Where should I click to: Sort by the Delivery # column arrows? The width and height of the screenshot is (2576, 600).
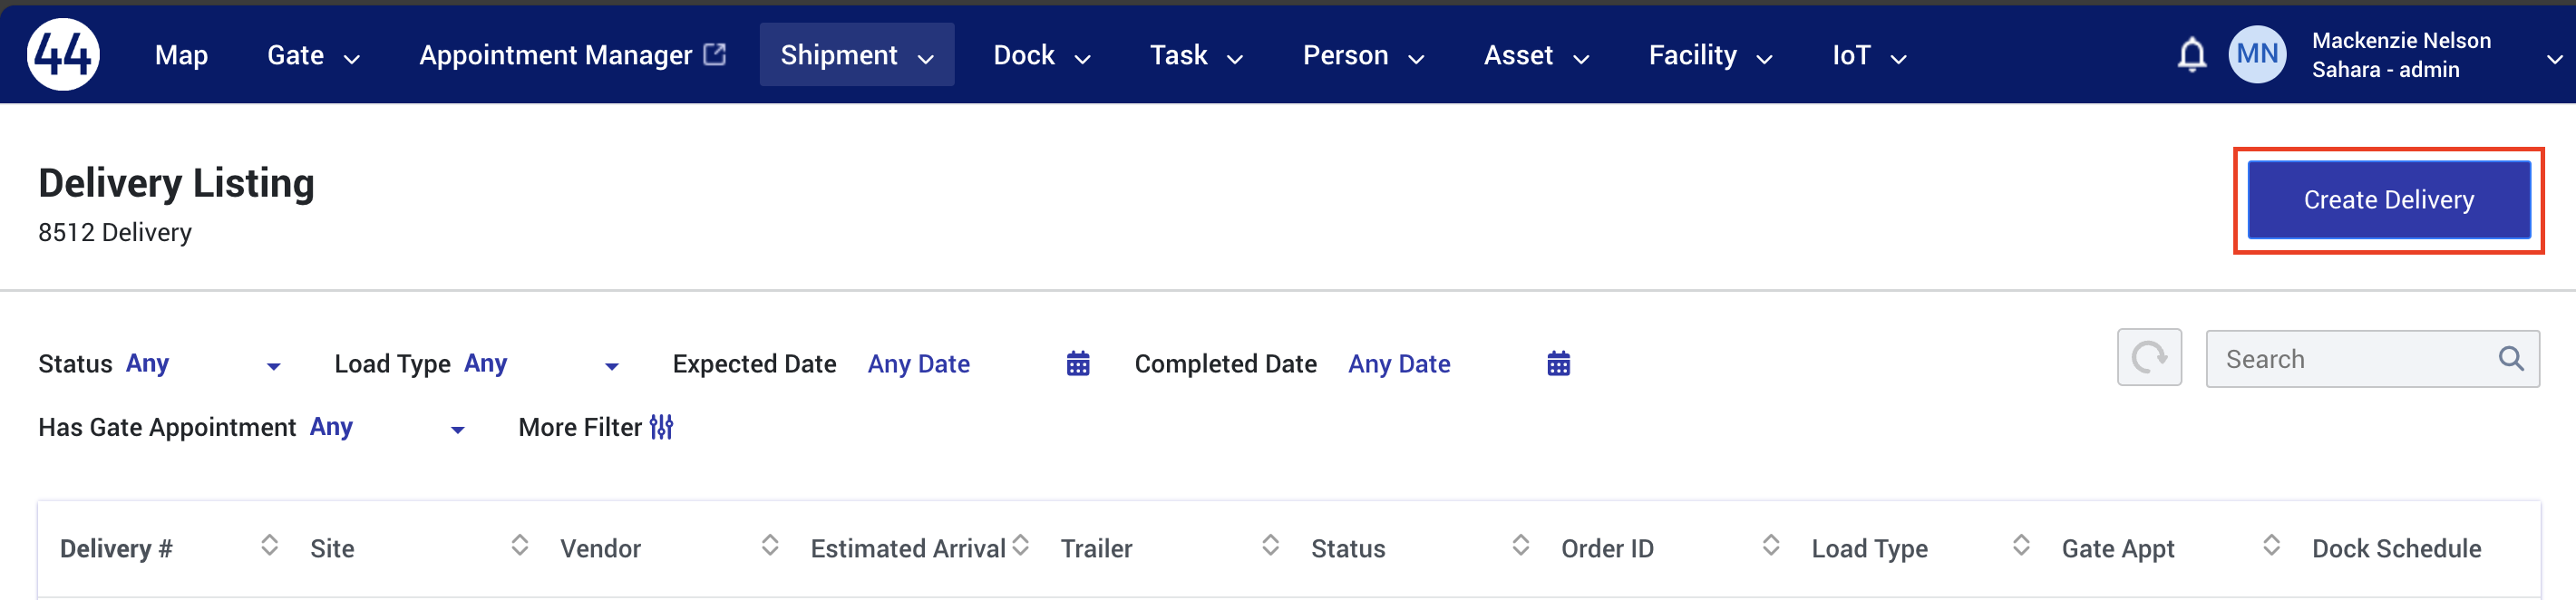point(269,546)
